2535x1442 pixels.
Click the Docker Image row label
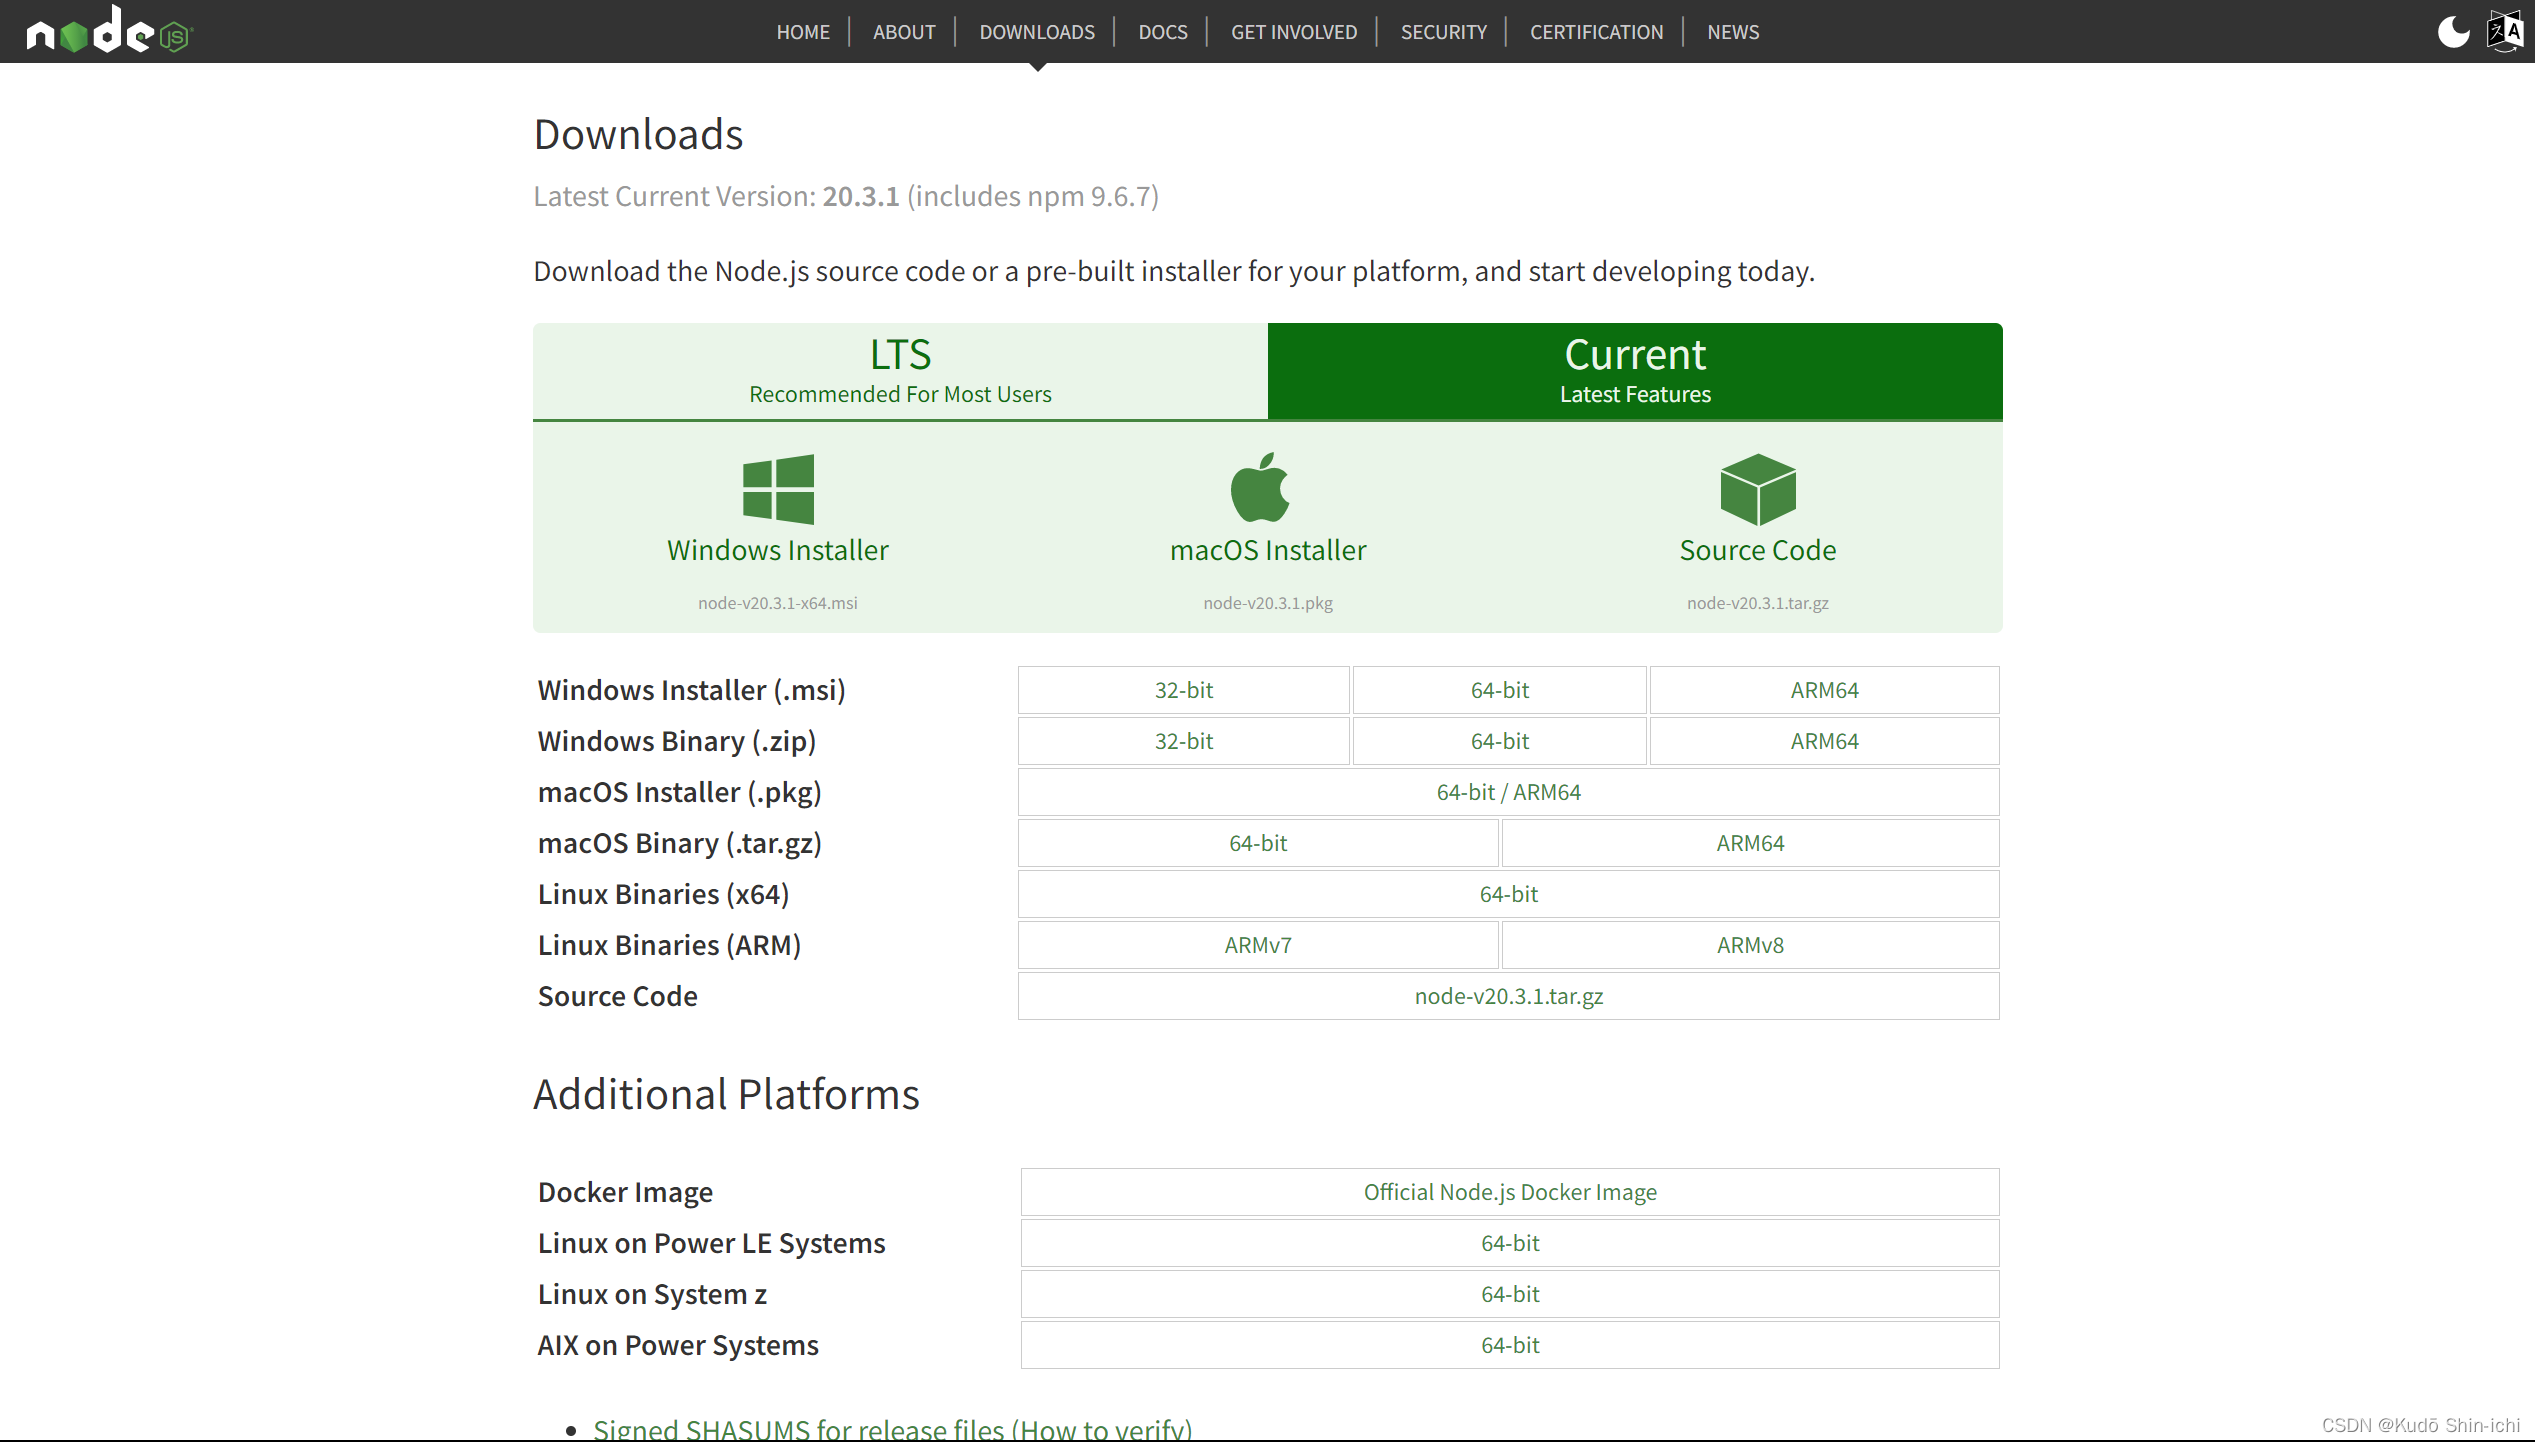coord(625,1192)
